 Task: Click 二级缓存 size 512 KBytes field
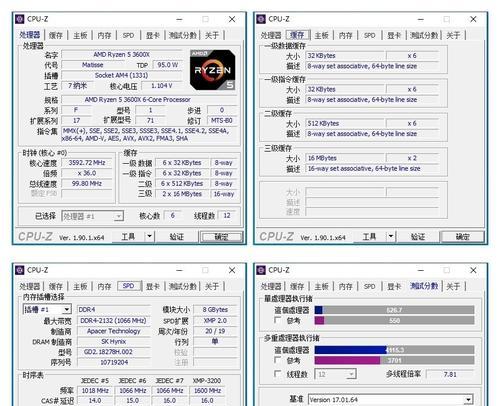(x=345, y=123)
